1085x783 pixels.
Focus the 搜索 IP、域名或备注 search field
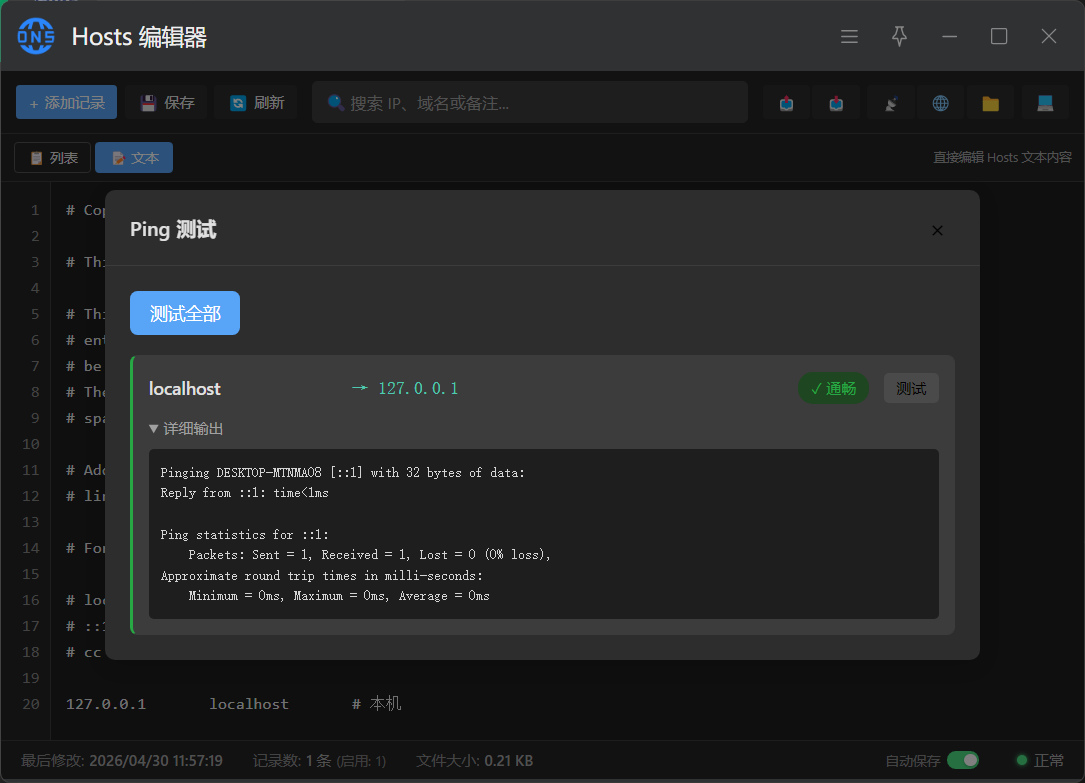click(530, 102)
